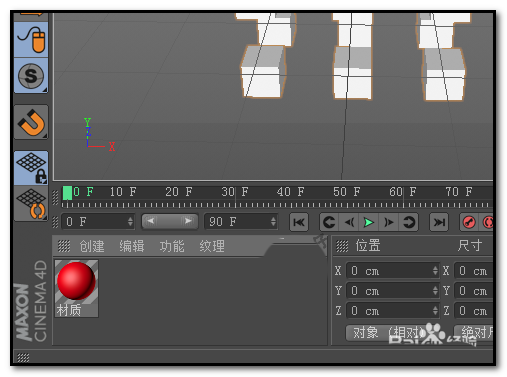
Task: Go to next key button
Action: (409, 222)
